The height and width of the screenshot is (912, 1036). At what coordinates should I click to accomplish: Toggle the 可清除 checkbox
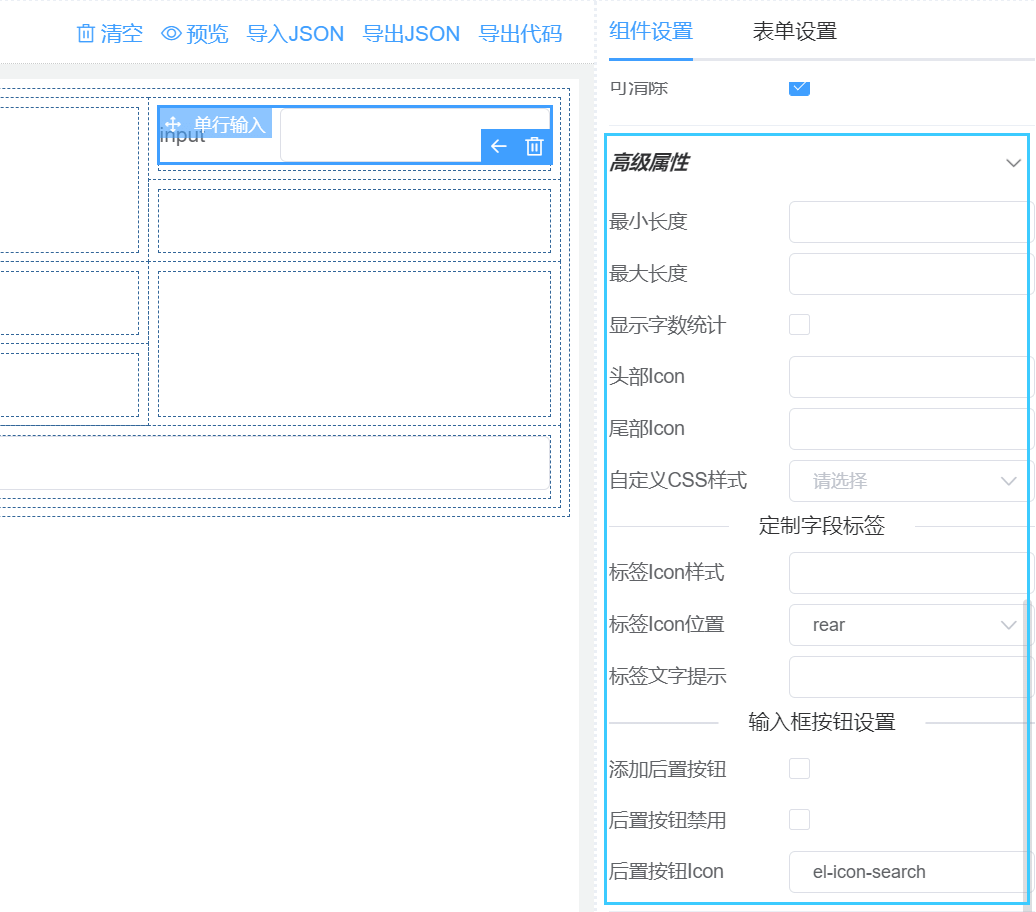(x=799, y=88)
